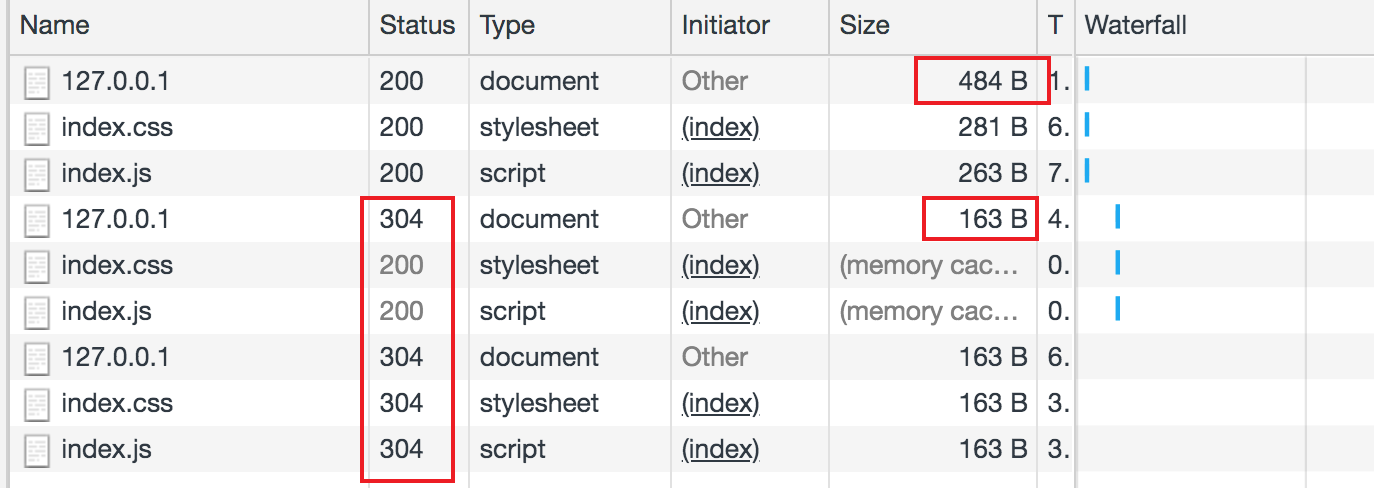
Task: Select the index.js name in its memory cache row
Action: [106, 312]
